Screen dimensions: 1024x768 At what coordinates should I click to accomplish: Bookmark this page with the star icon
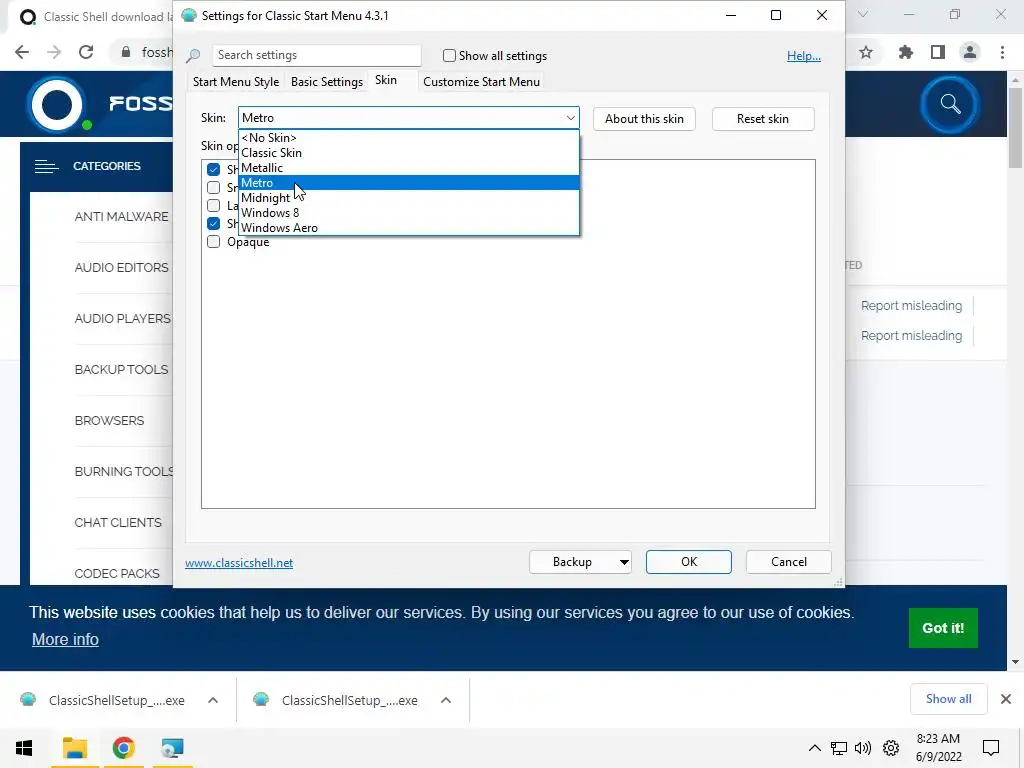click(x=866, y=52)
